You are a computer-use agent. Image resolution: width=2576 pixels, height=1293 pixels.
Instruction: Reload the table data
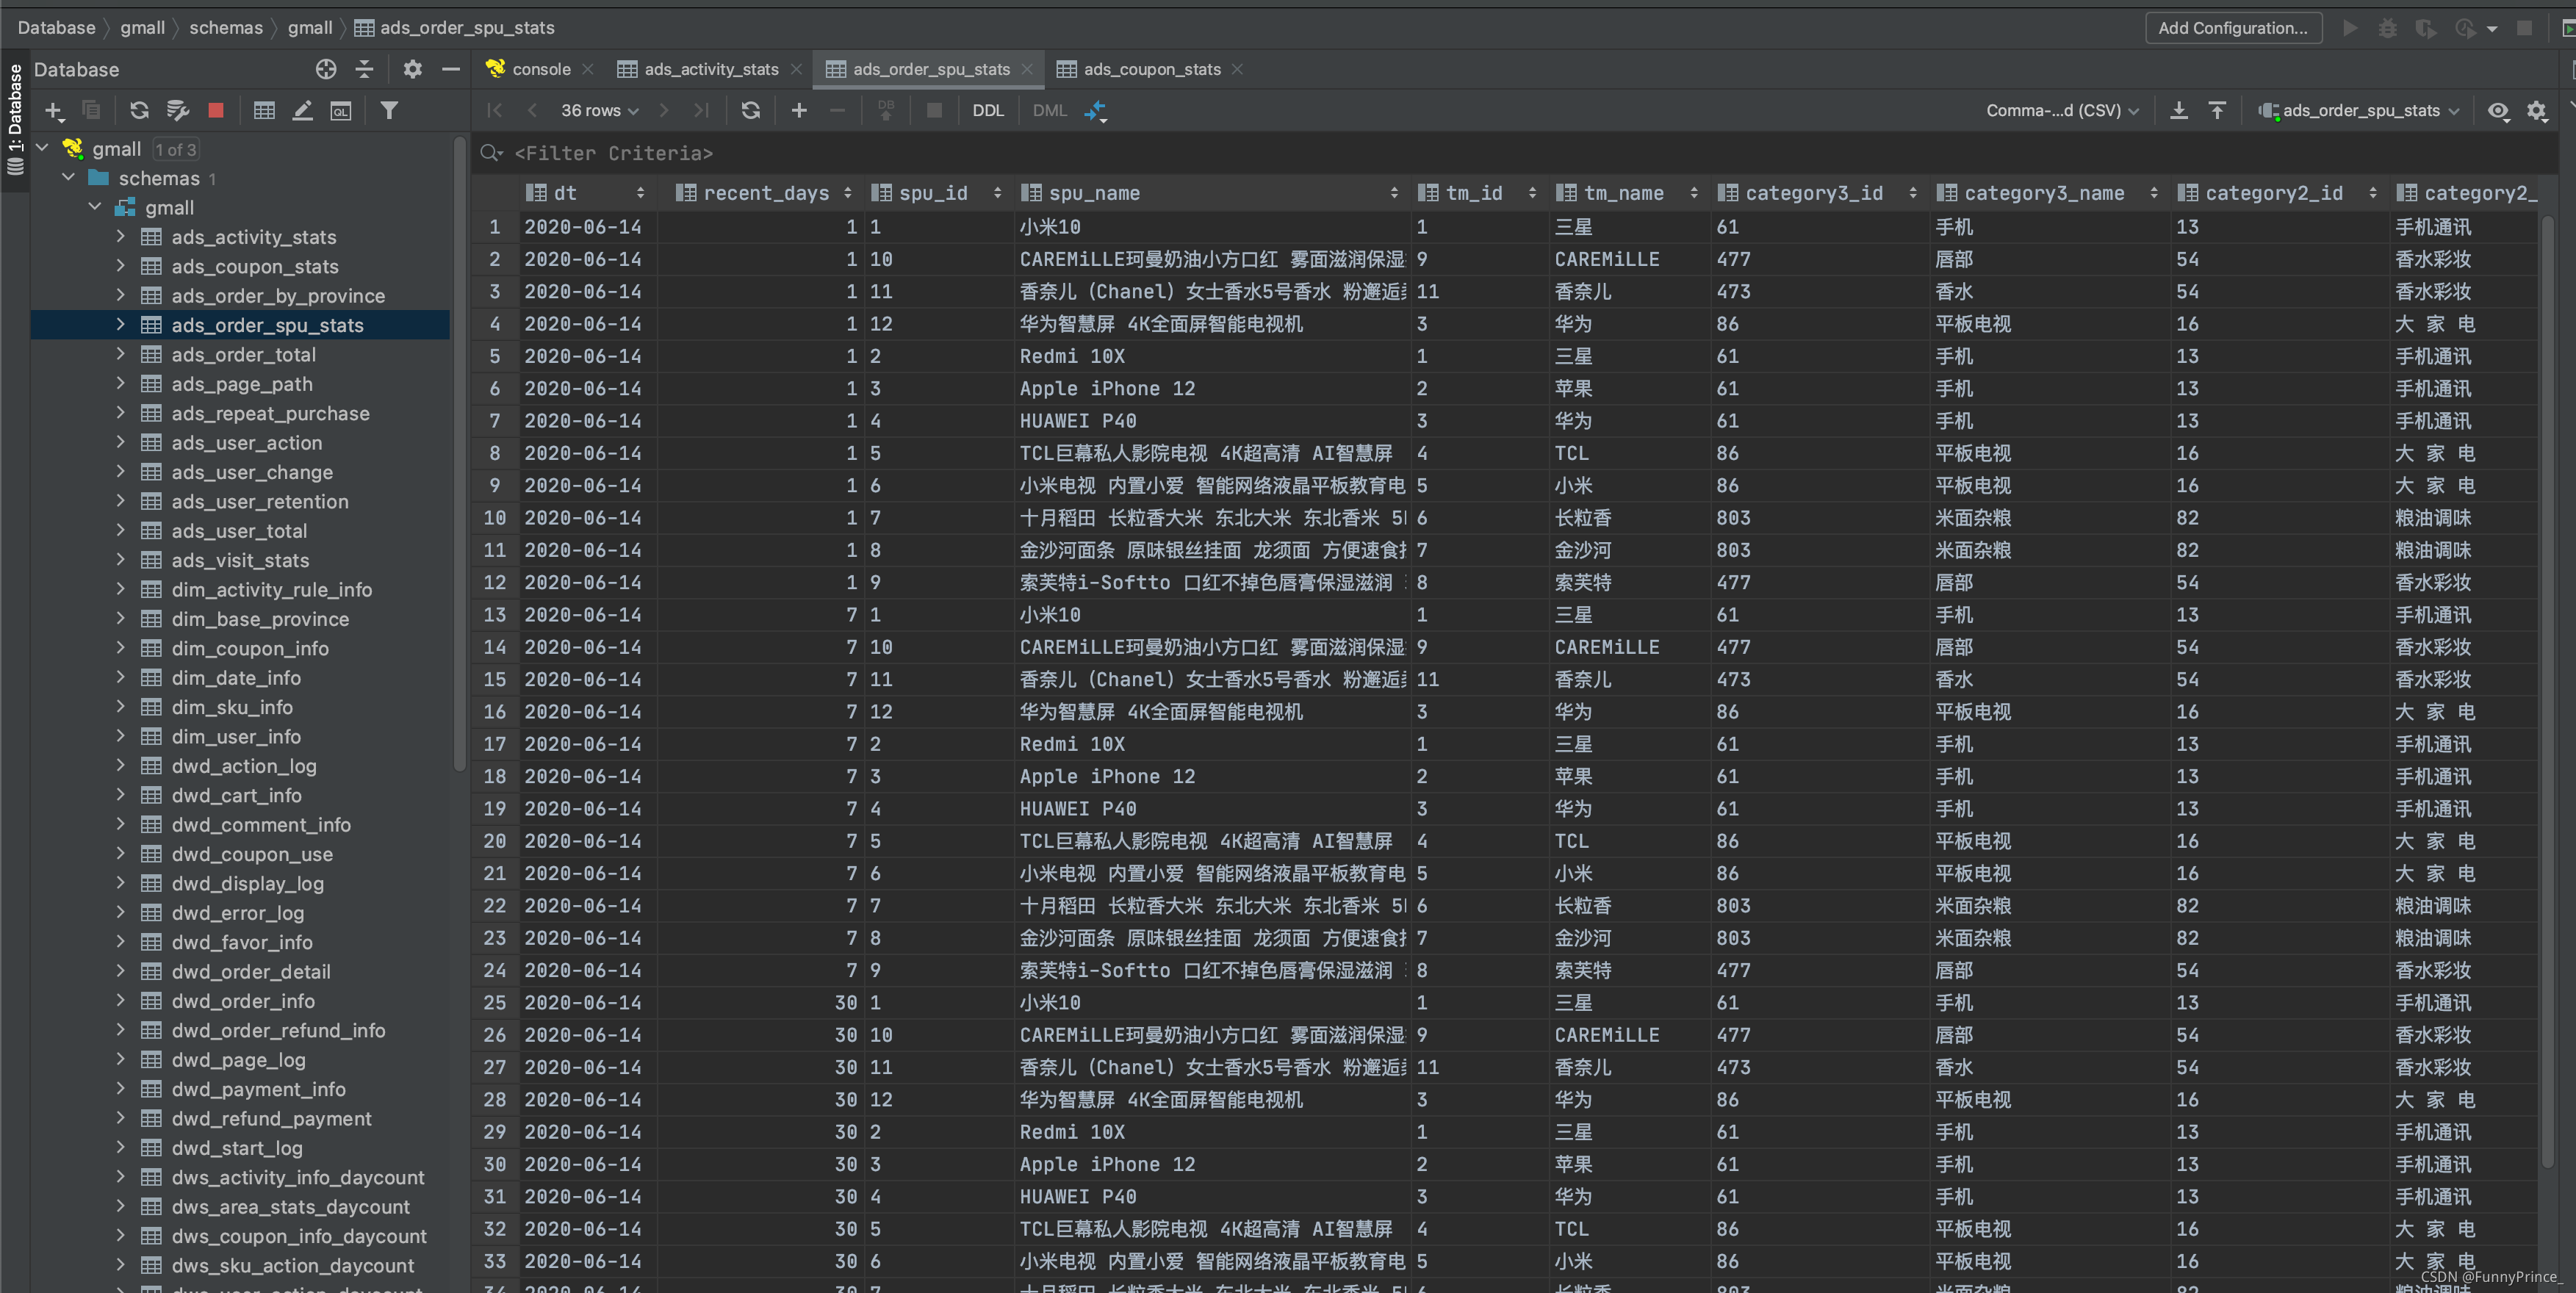coord(750,111)
